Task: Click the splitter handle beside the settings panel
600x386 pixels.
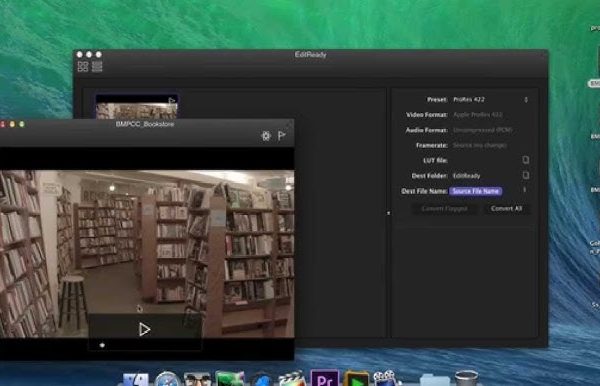Action: pos(388,213)
